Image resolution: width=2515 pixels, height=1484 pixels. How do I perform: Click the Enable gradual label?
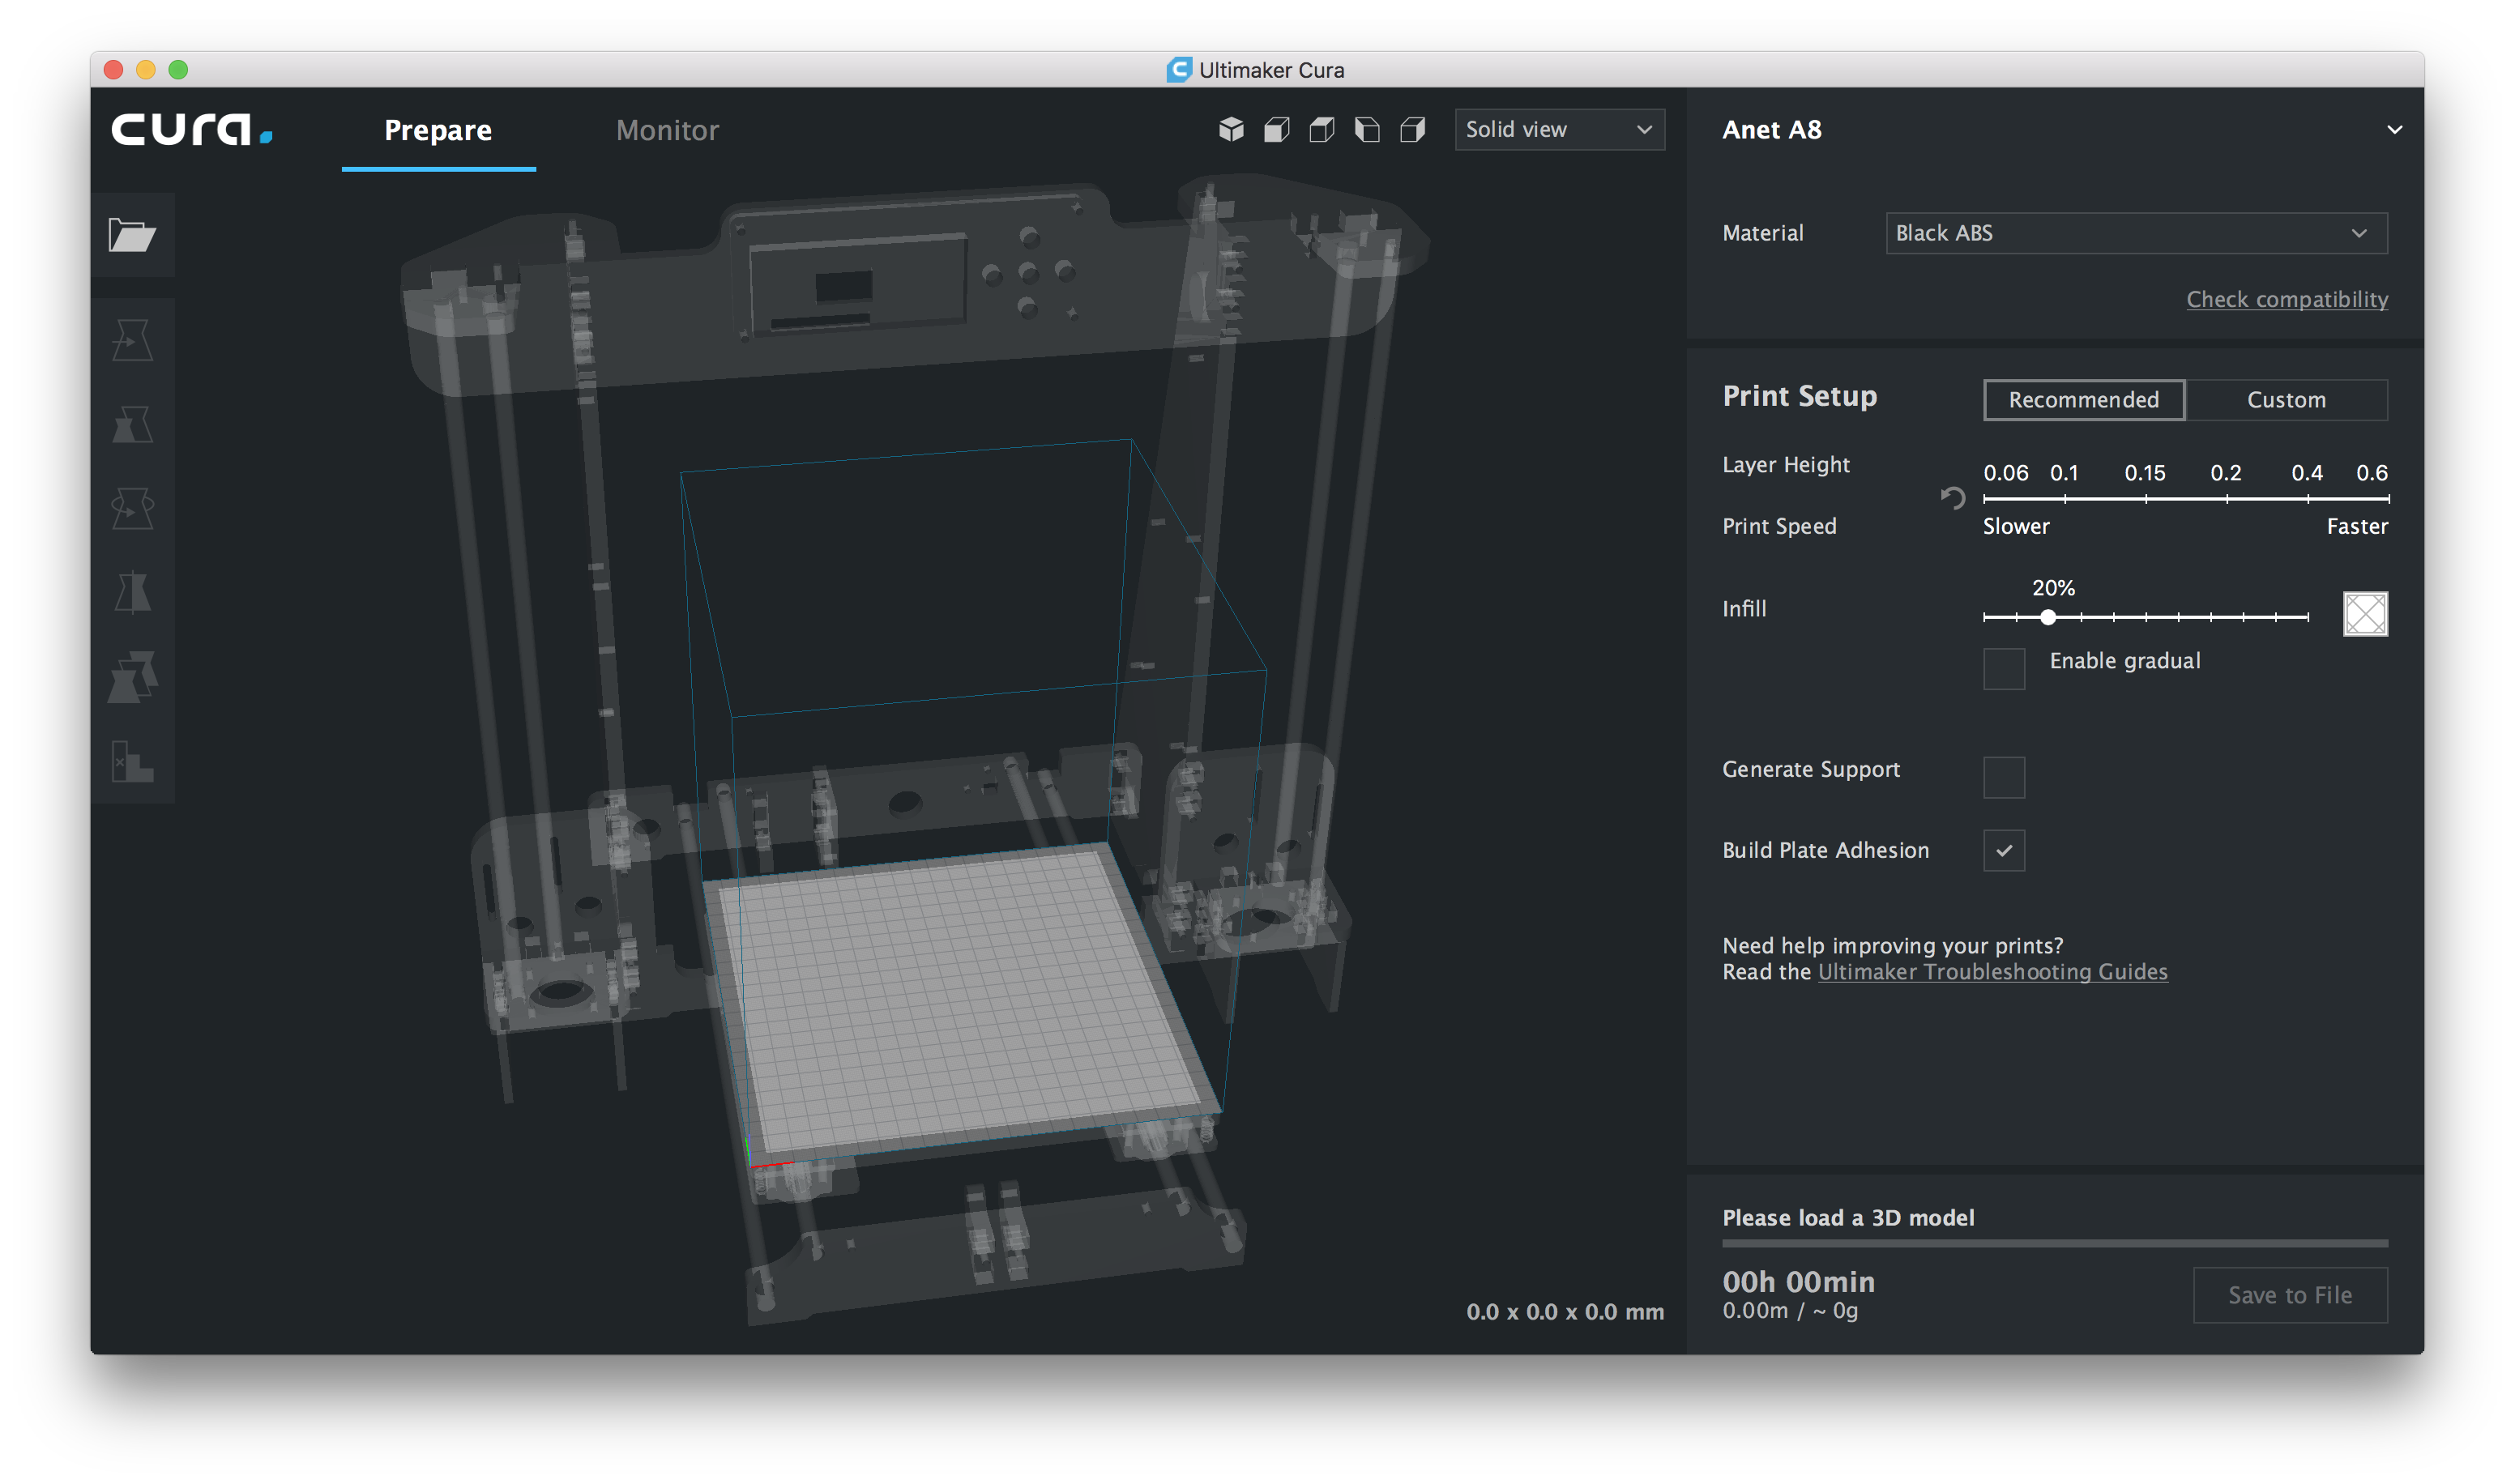tap(2125, 661)
